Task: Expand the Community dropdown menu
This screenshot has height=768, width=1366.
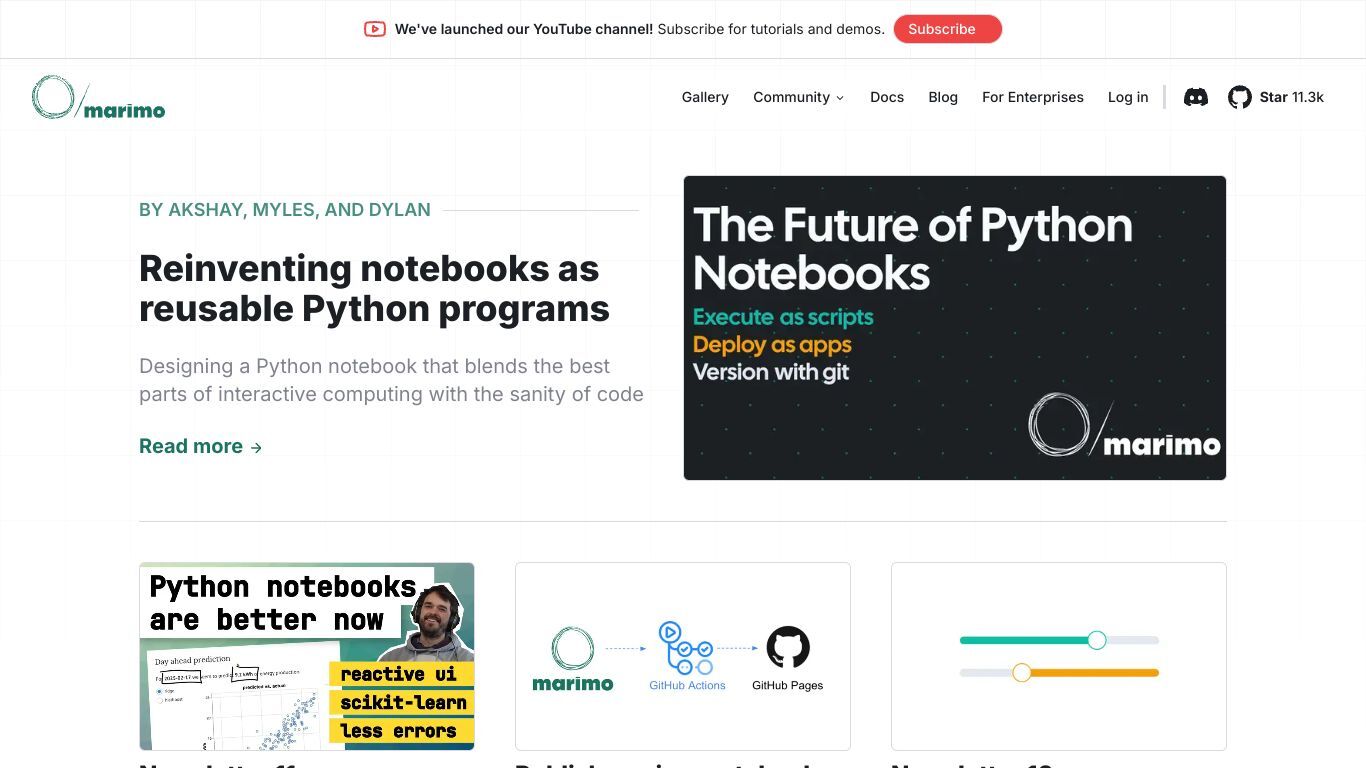Action: (799, 97)
